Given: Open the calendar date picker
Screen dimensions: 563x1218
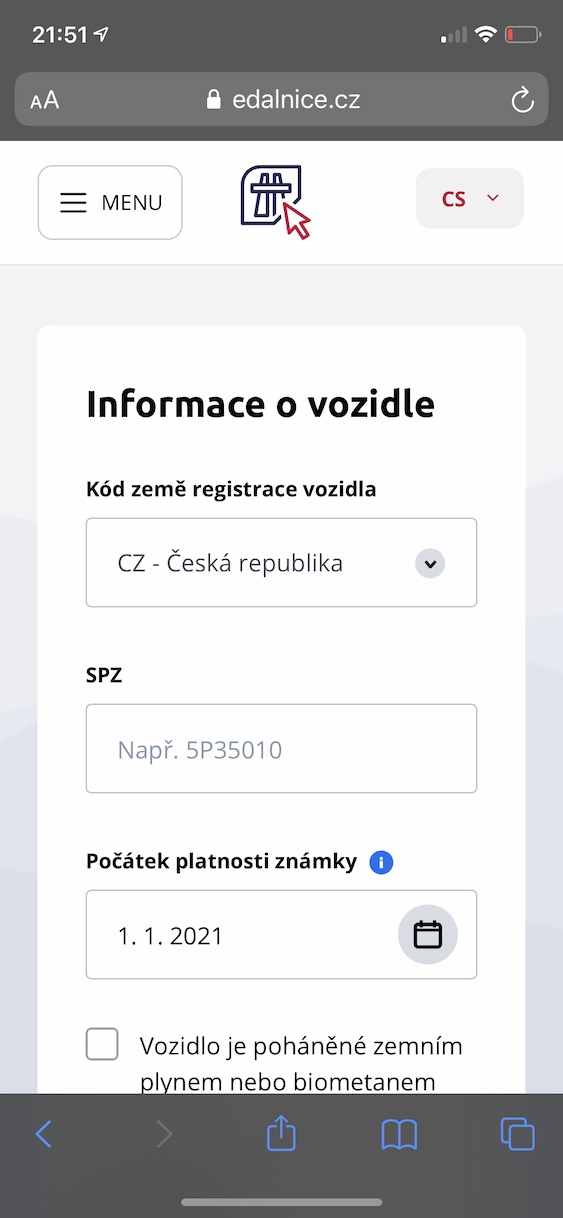Looking at the screenshot, I should pos(428,935).
